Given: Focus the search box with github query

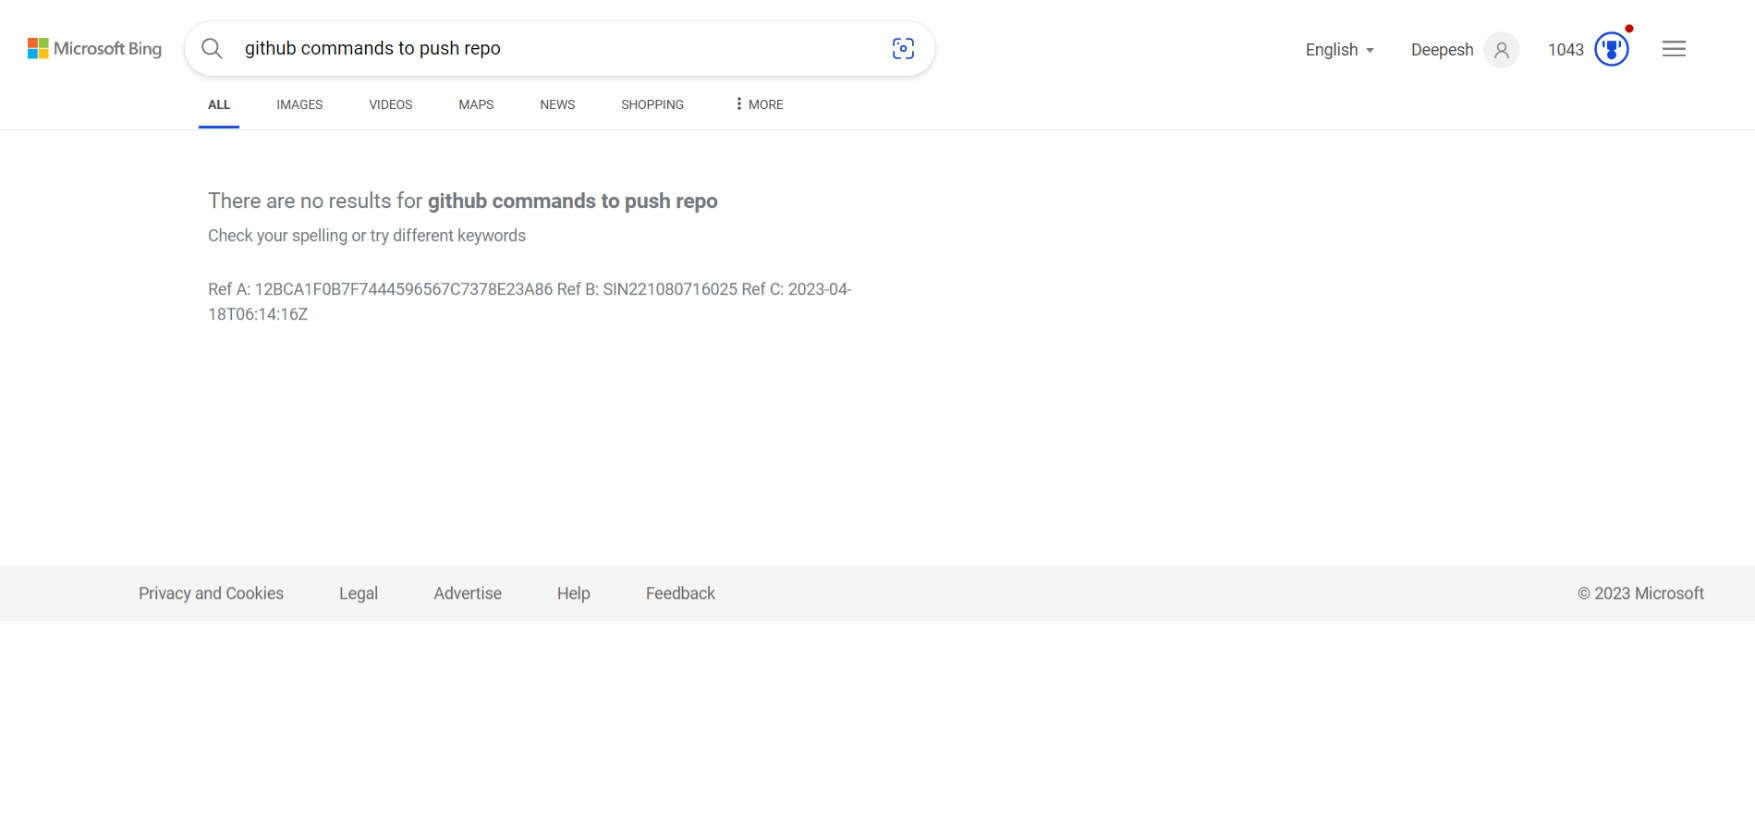Looking at the screenshot, I should coord(560,48).
